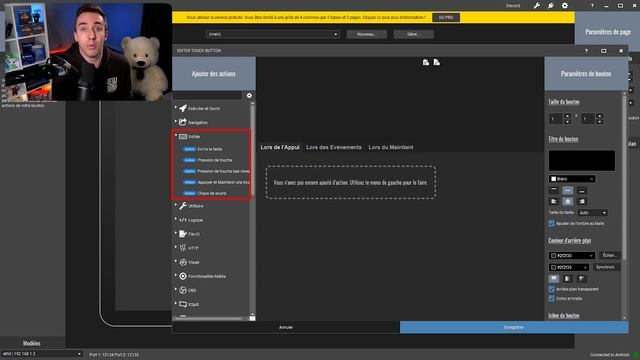Collapse the Entrée category
Screen dimensions: 640x360
click(x=176, y=136)
